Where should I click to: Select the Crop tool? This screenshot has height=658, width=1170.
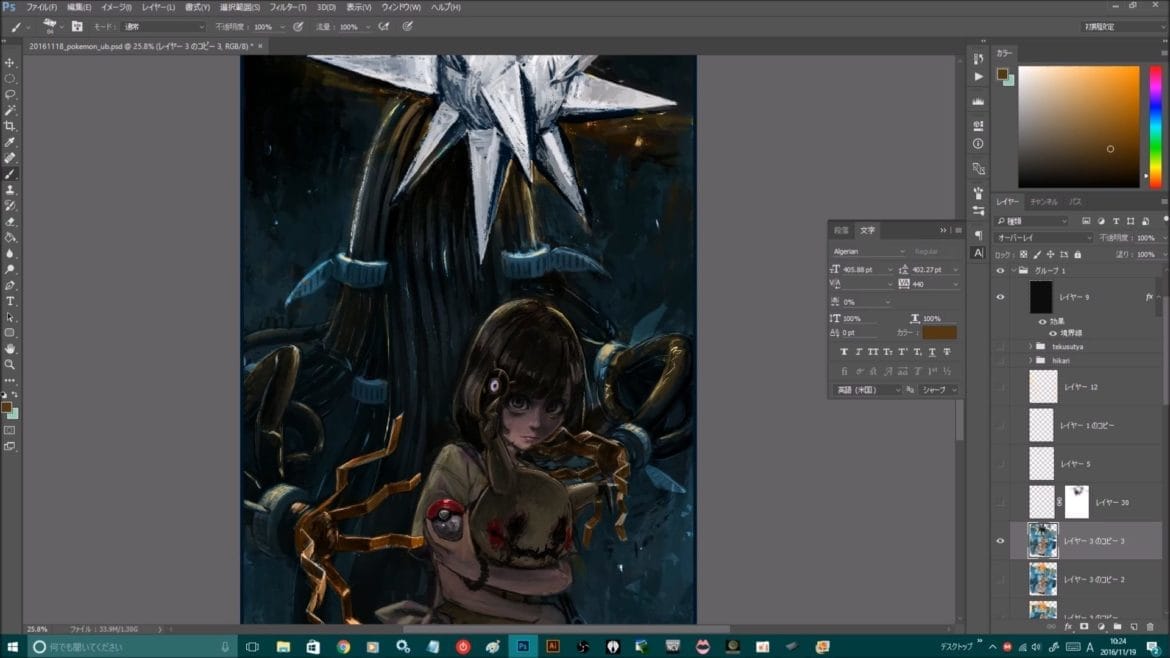10,126
